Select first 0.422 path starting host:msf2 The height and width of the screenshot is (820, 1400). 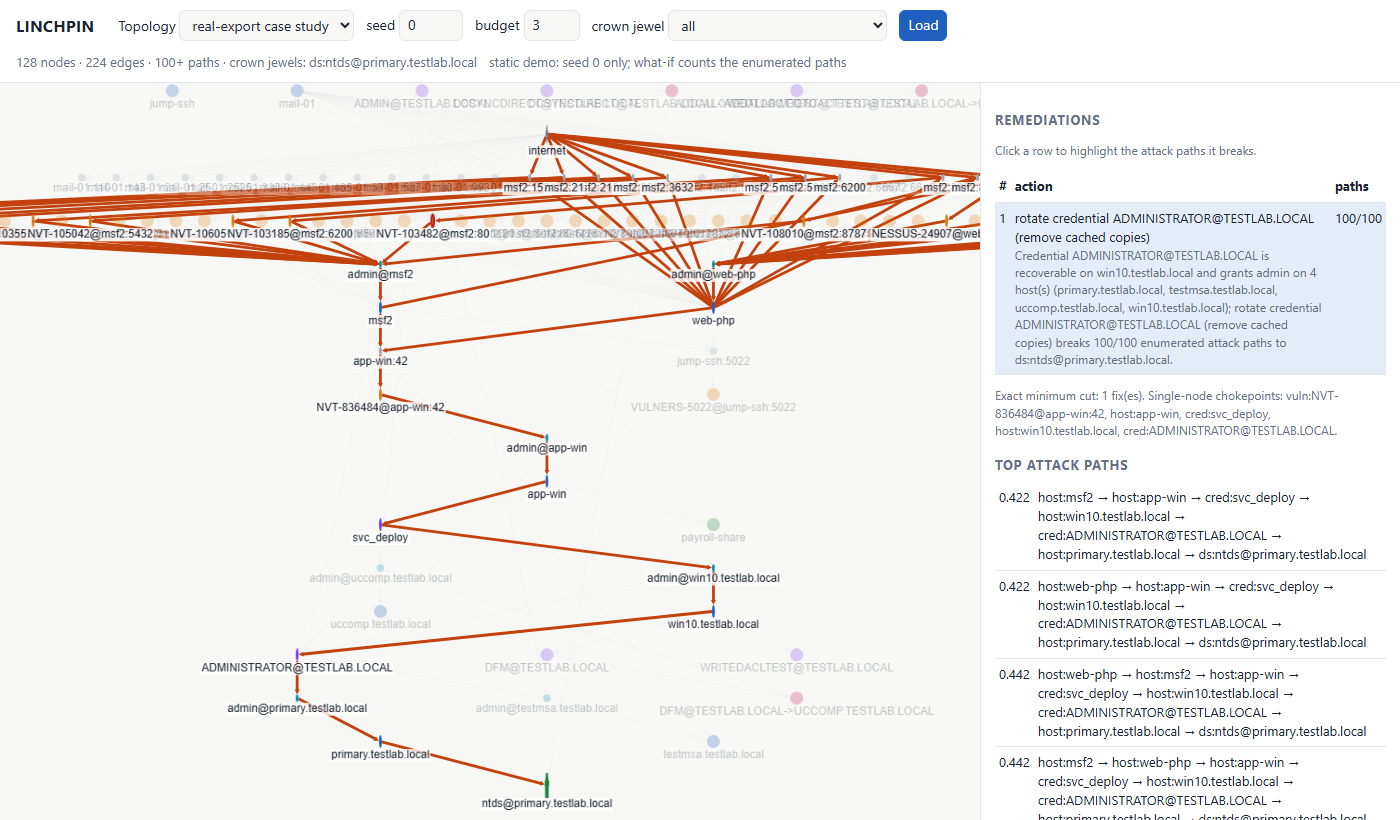pos(1190,526)
